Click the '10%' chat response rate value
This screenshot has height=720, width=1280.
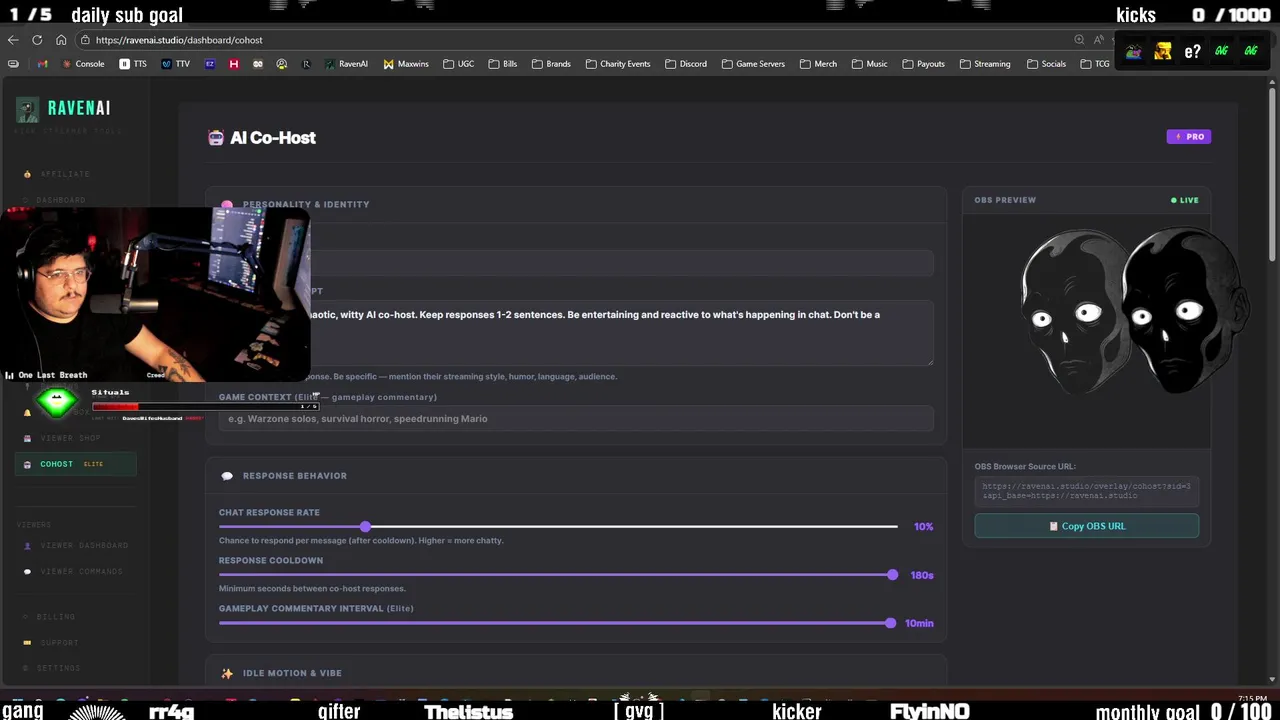pyautogui.click(x=924, y=527)
